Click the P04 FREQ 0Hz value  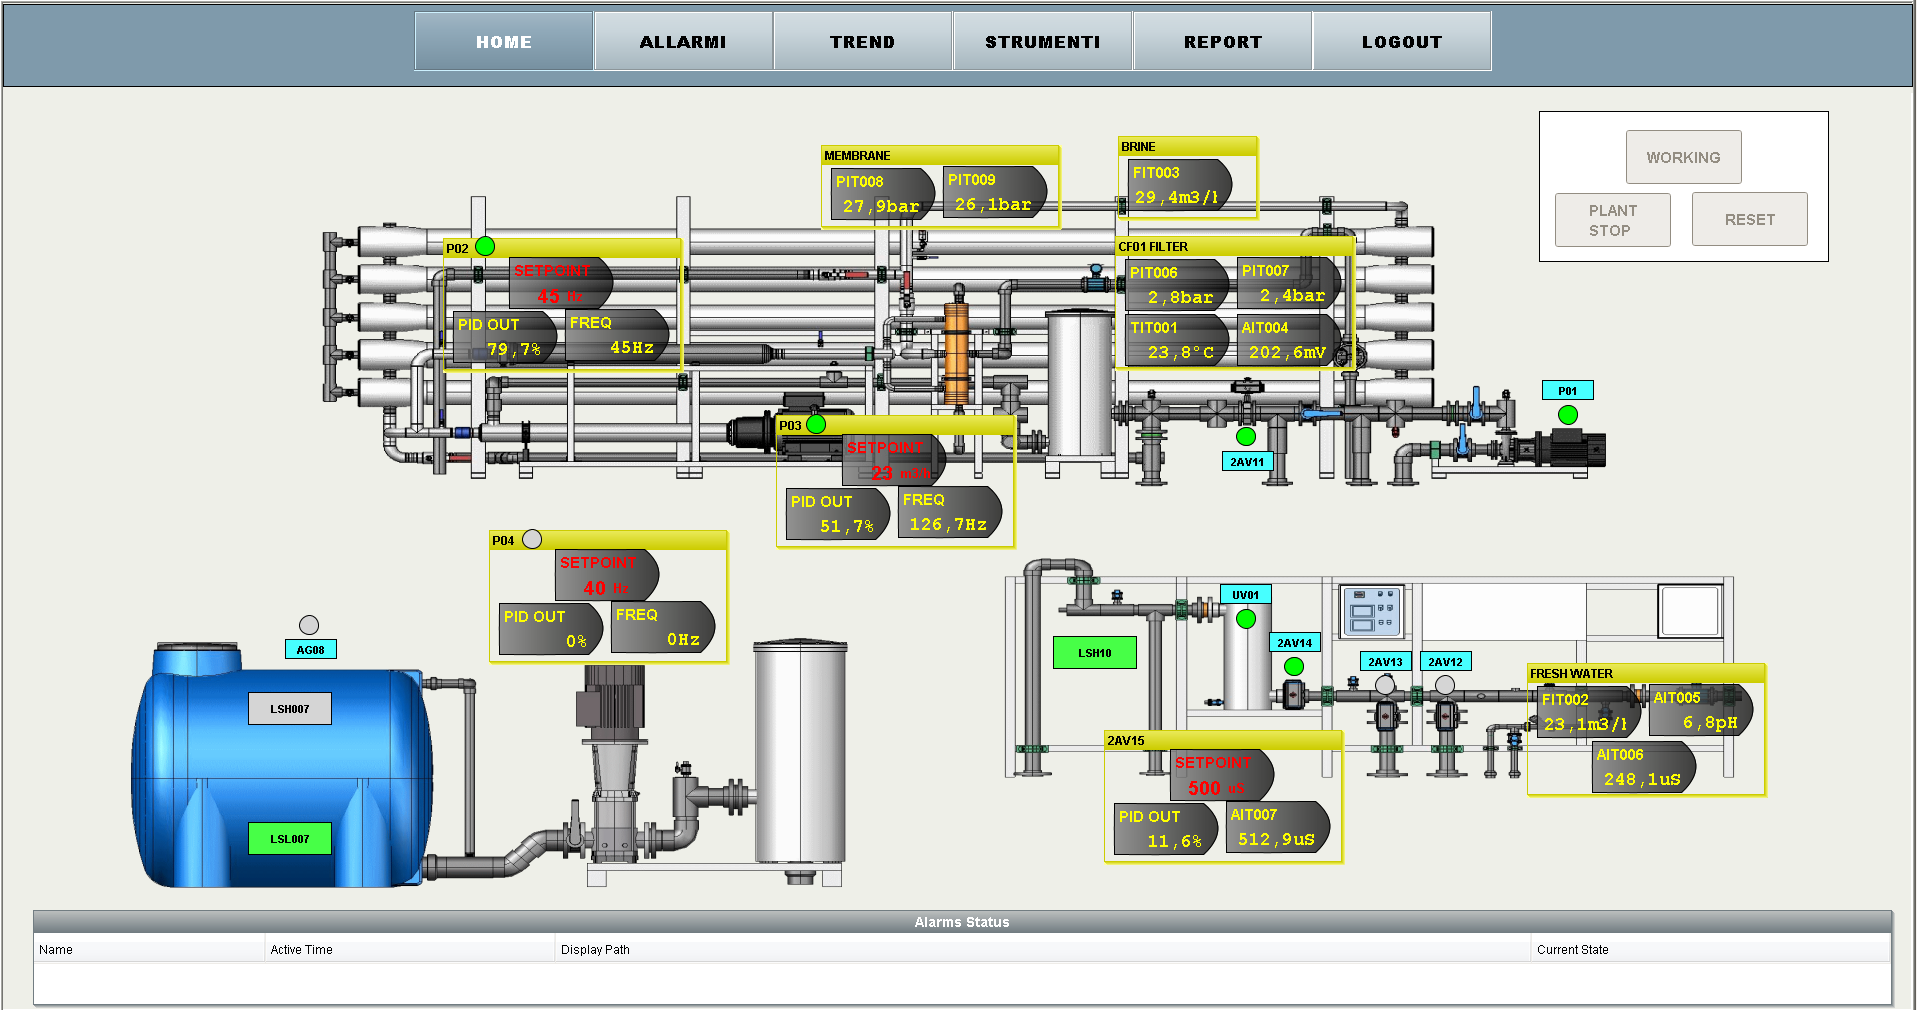[663, 627]
